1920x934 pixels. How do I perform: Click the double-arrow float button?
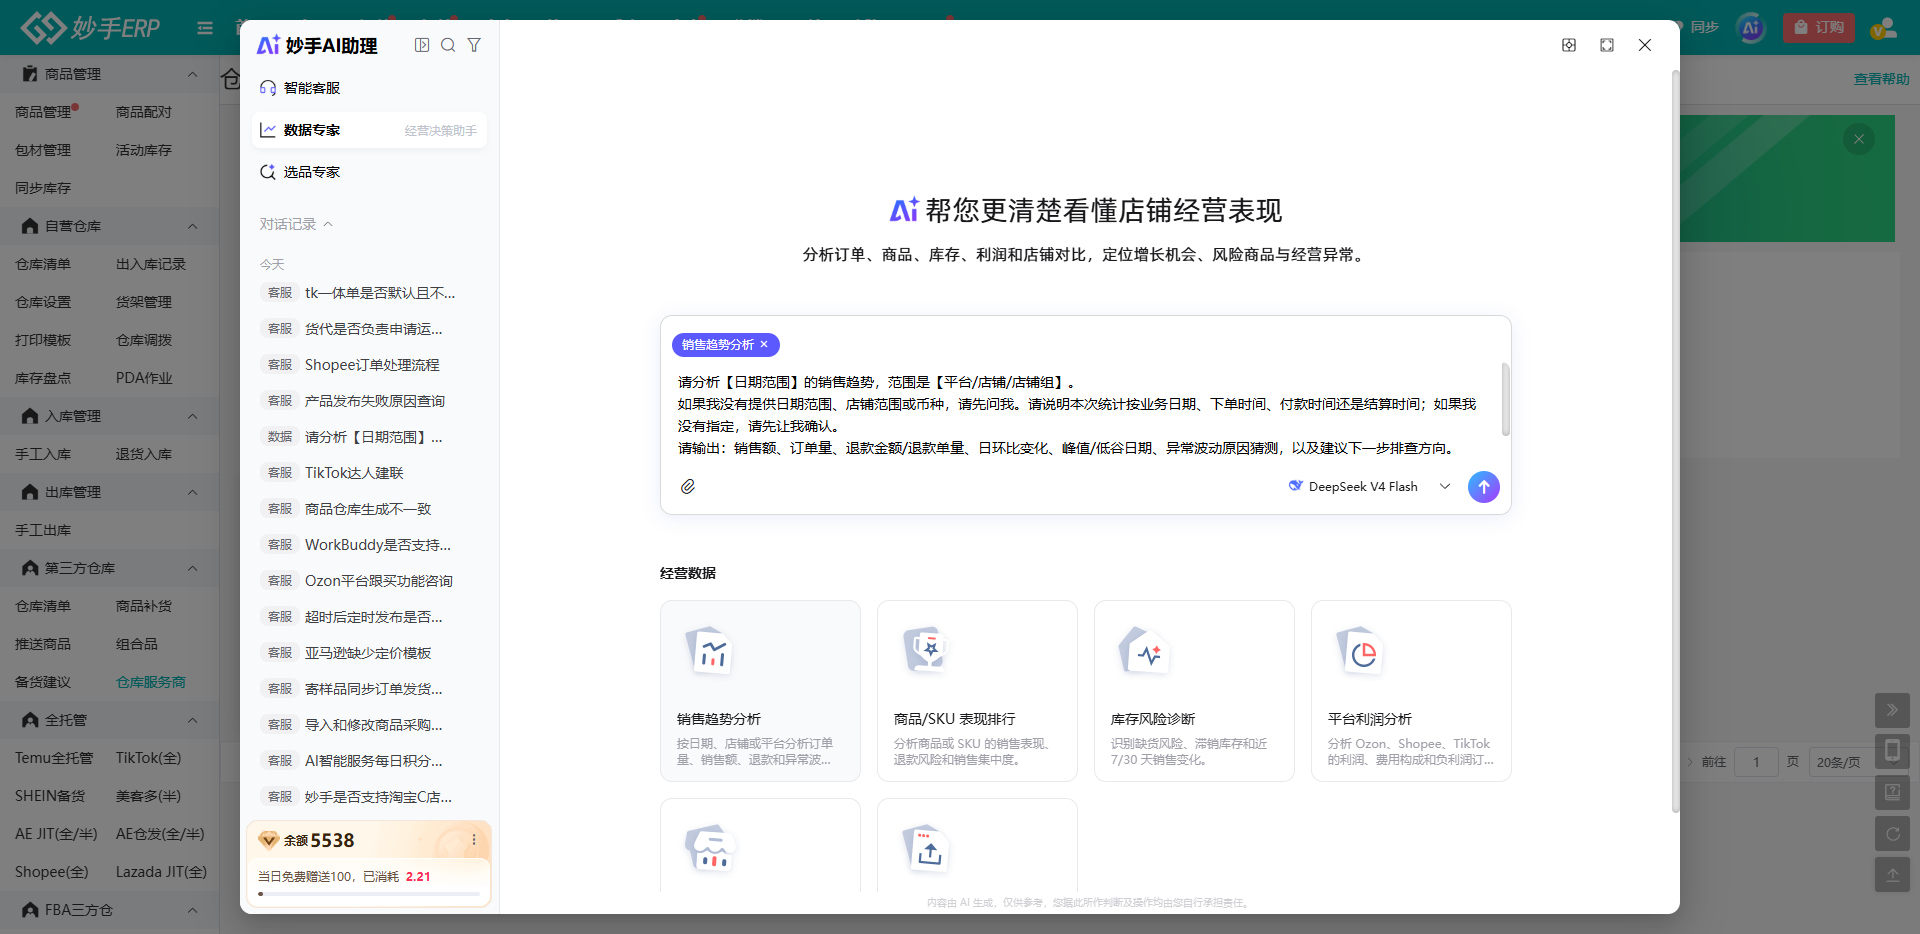(x=1892, y=710)
